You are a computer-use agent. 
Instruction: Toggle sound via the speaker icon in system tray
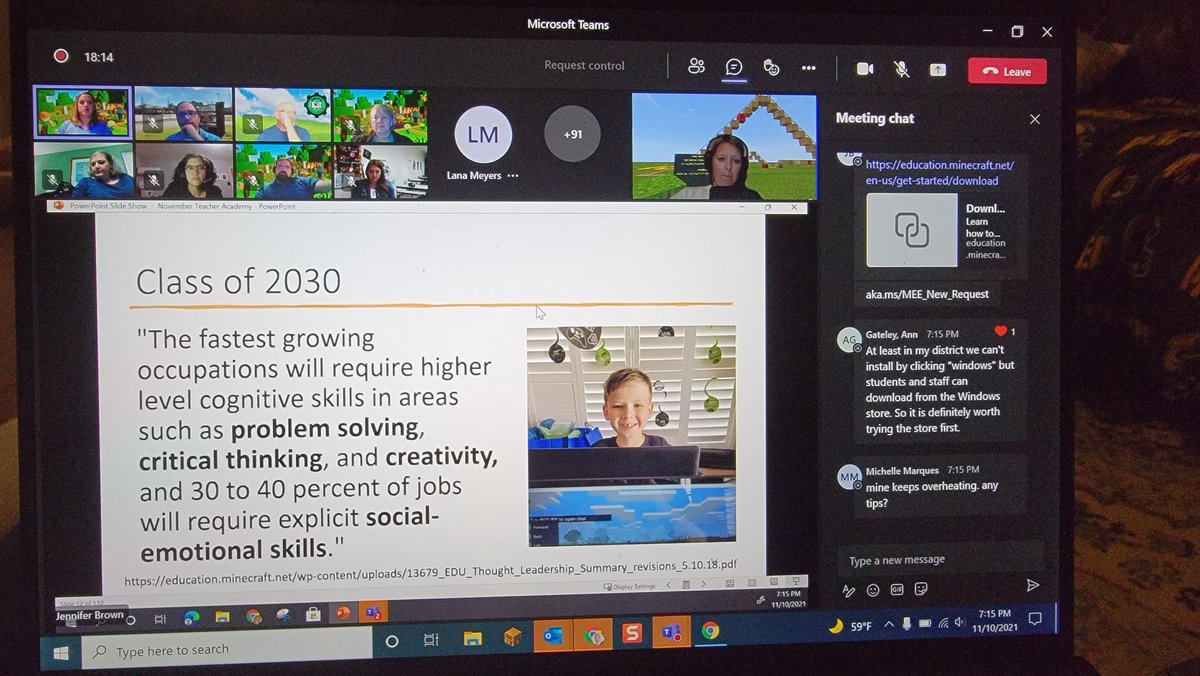tap(959, 624)
